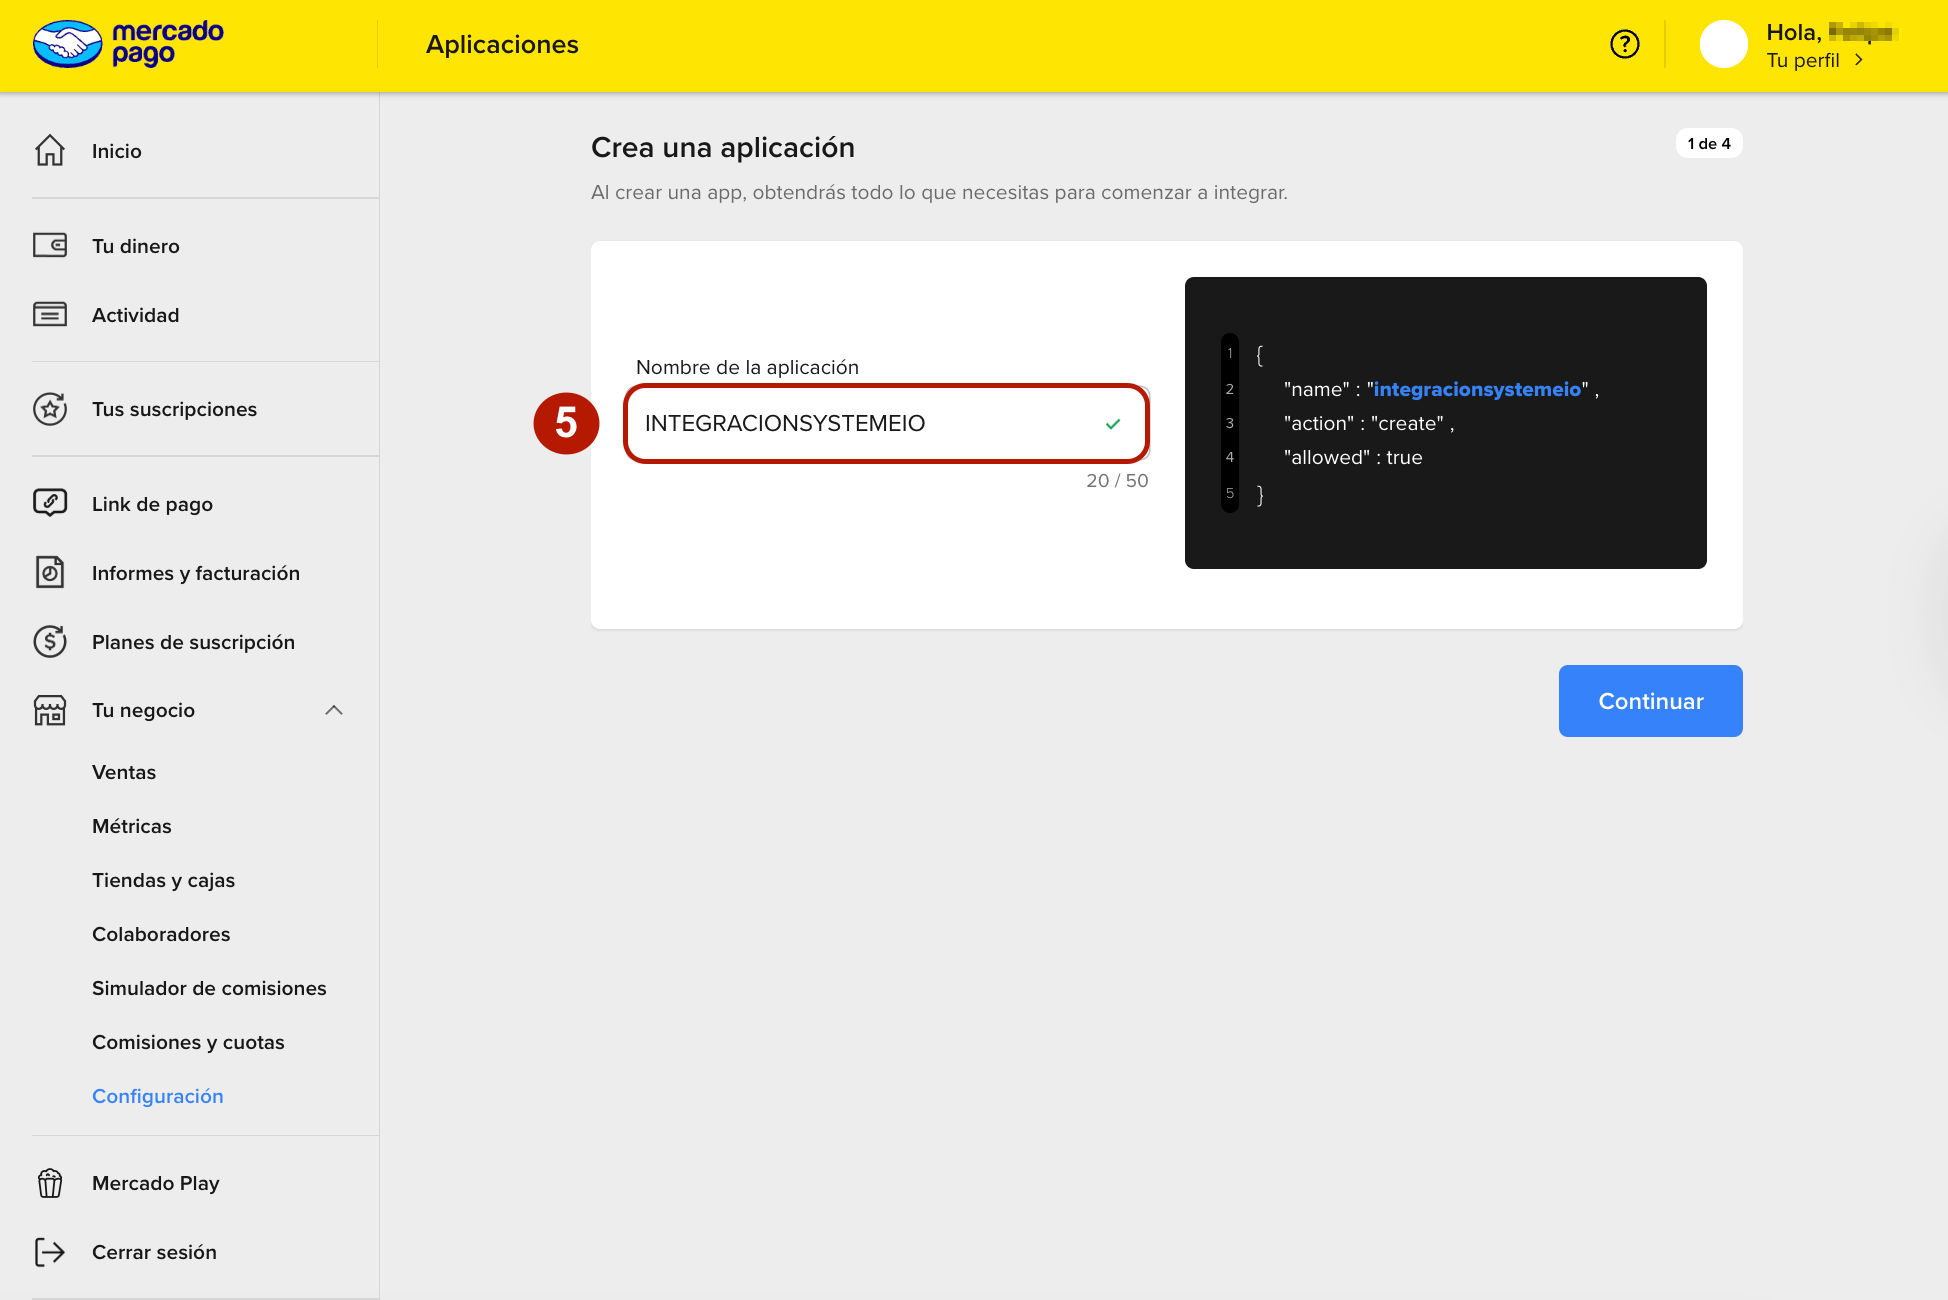Click the Tu dinero wallet icon

(50, 246)
